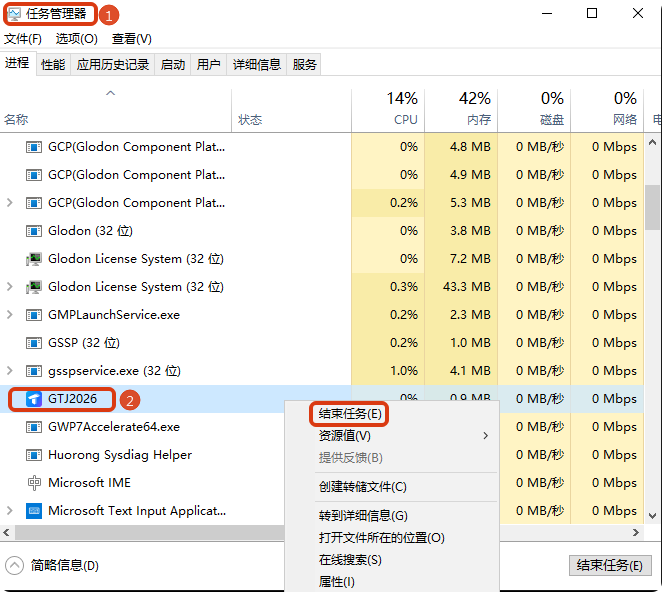
Task: Click the vertical scrollbar up arrow
Action: point(652,142)
